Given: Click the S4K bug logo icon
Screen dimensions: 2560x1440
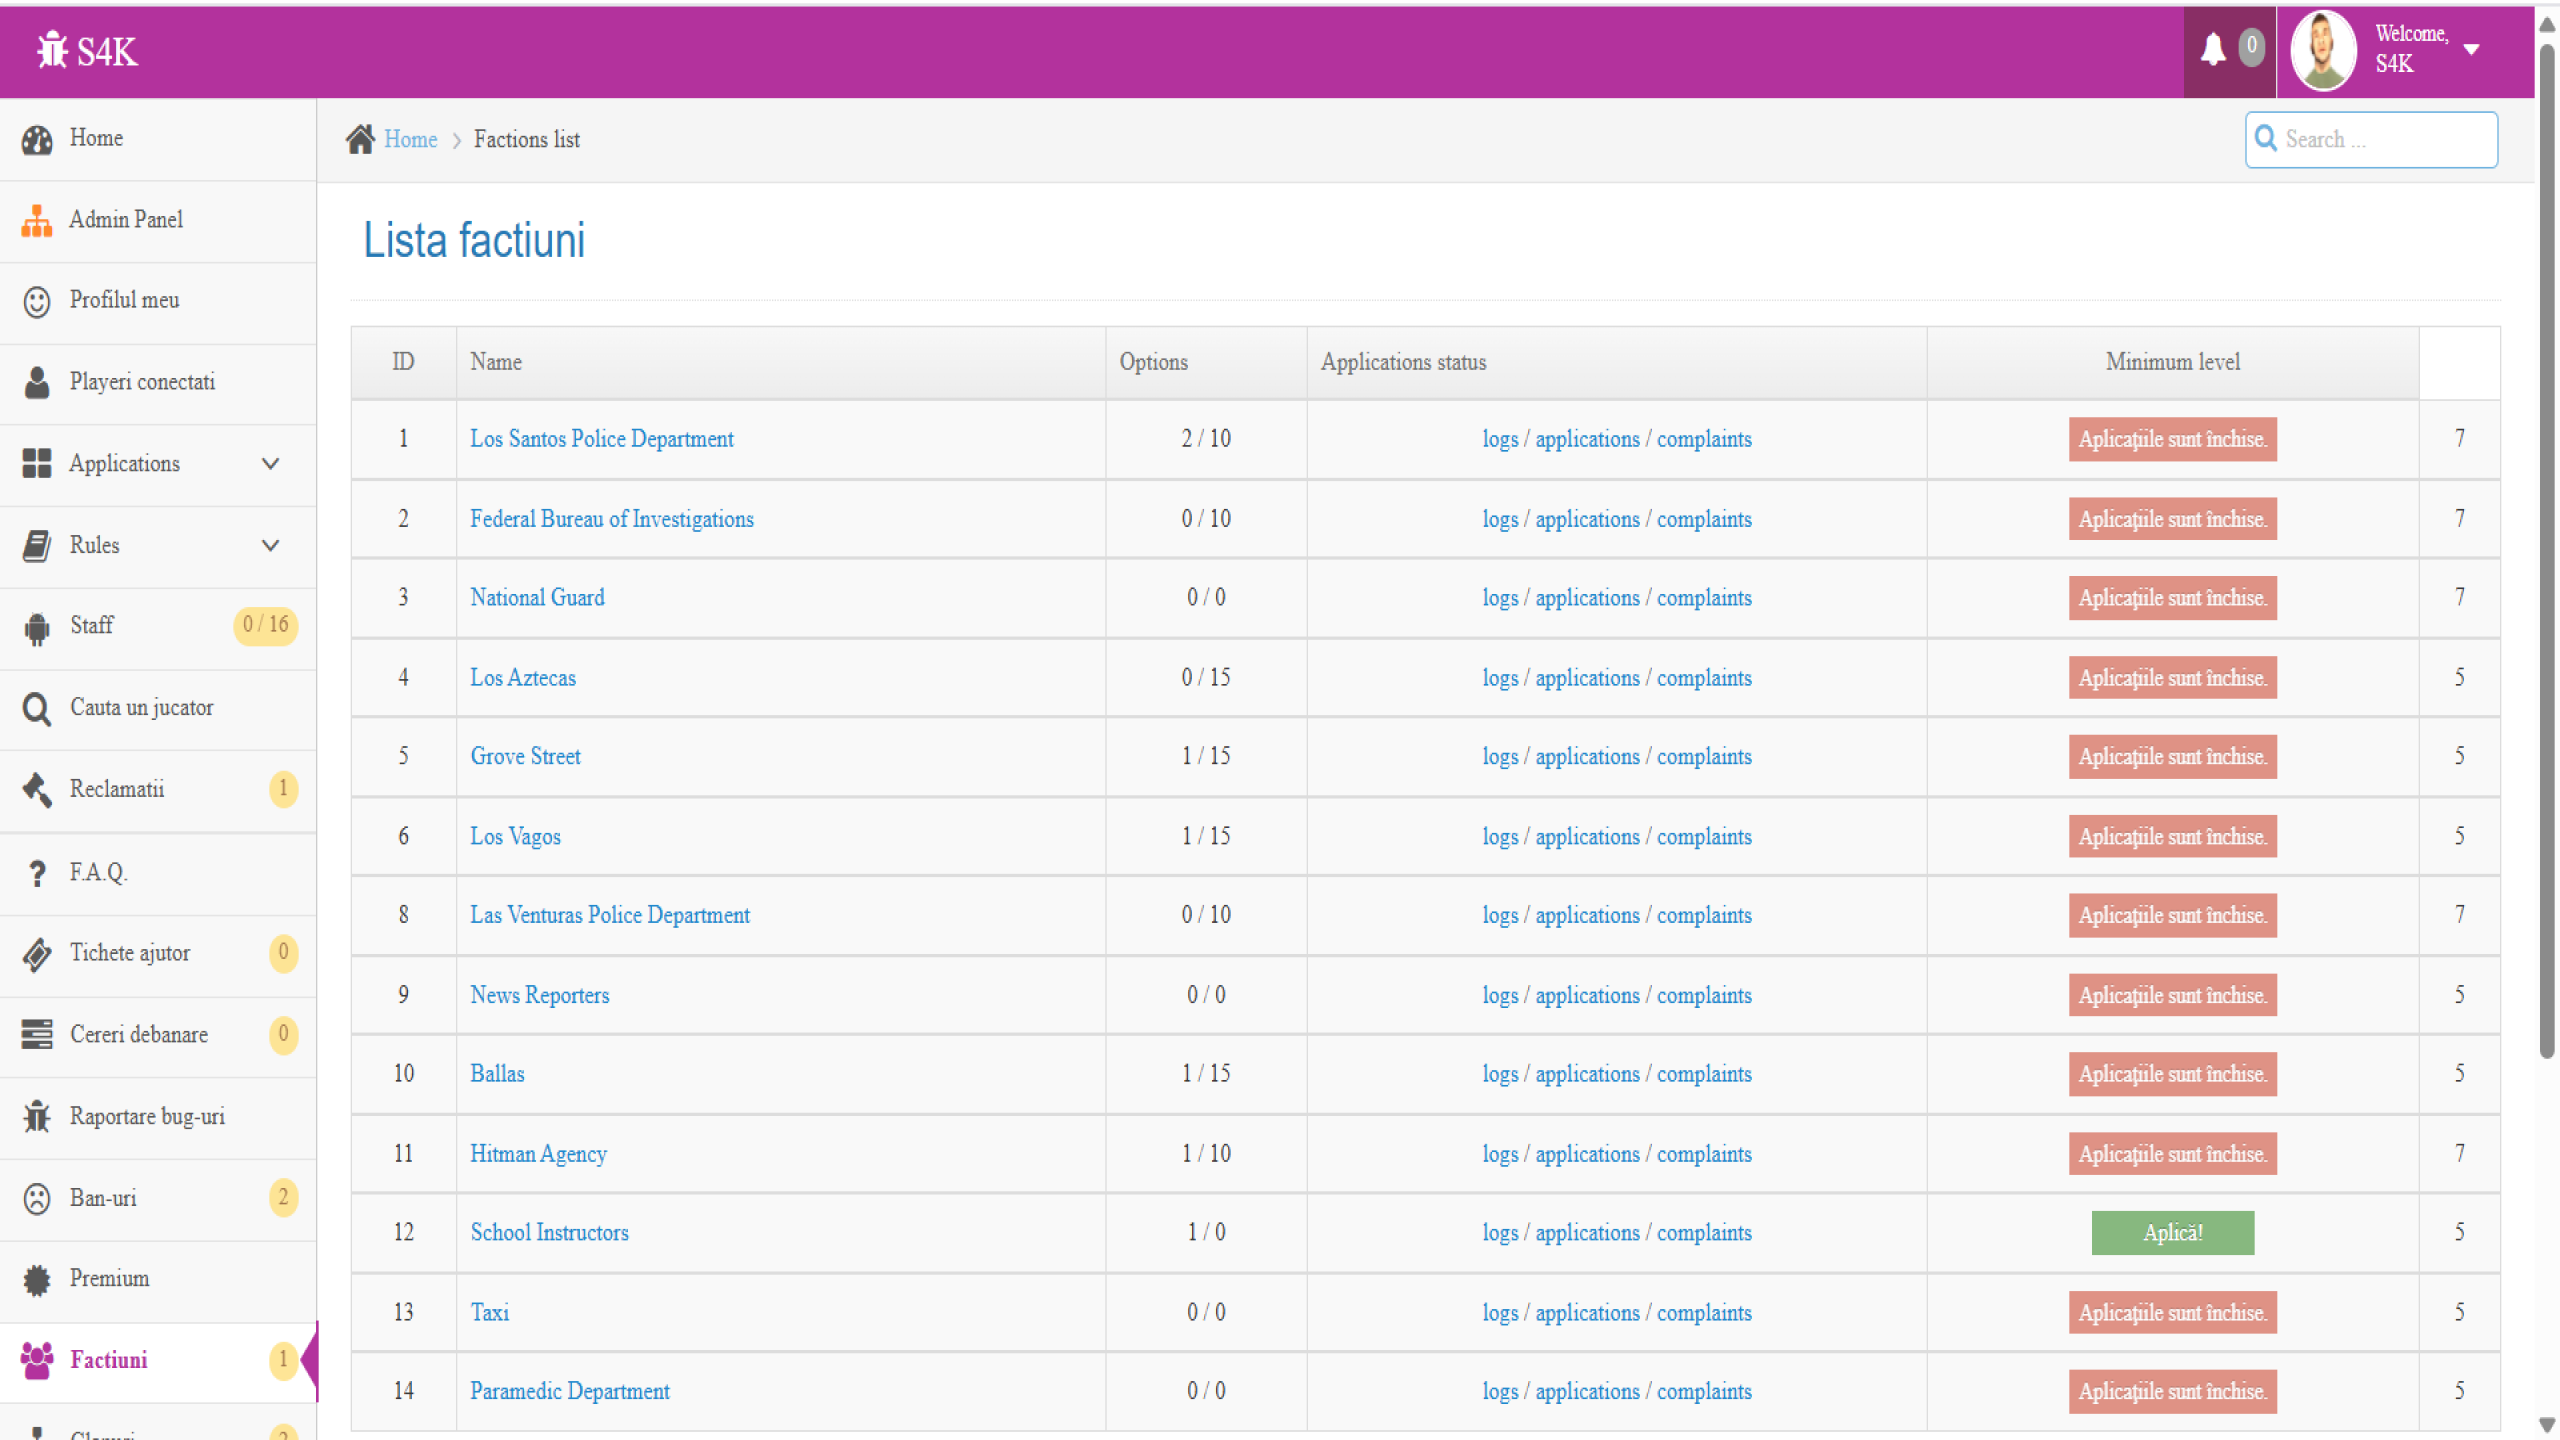Looking at the screenshot, I should [x=52, y=50].
